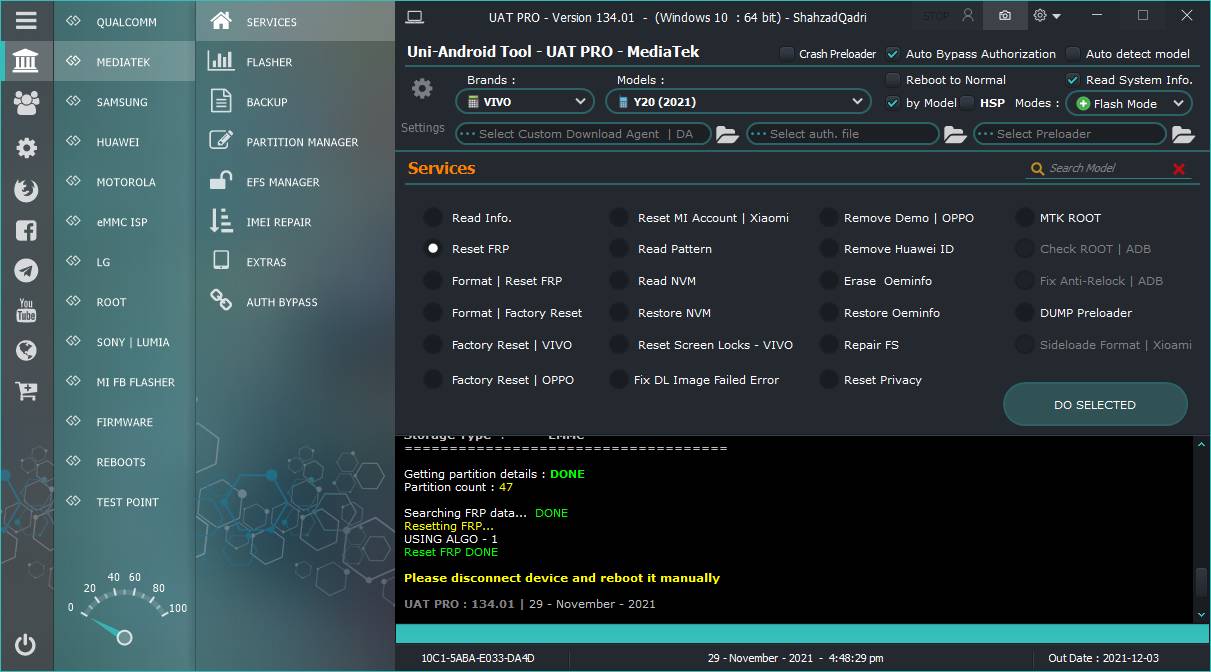Open the sidebar gear settings icon
Image resolution: width=1211 pixels, height=672 pixels.
coord(27,148)
